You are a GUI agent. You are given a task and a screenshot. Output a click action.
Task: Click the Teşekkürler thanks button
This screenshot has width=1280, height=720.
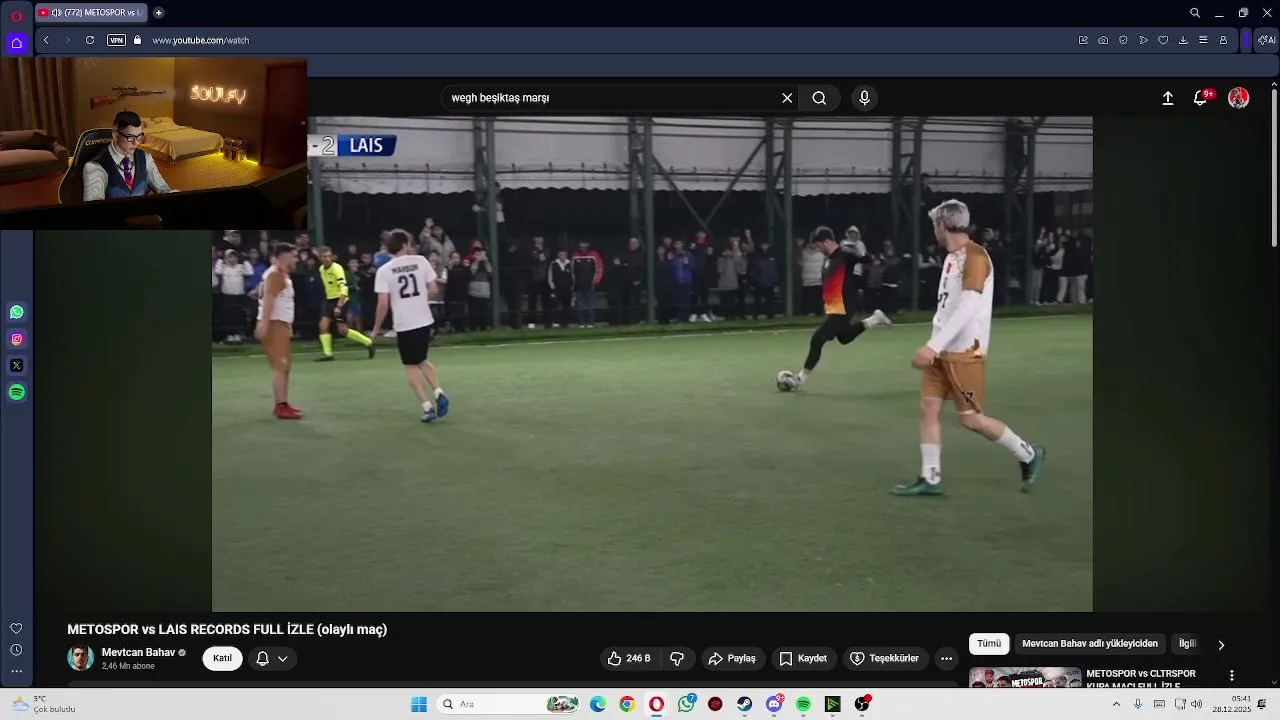coord(885,658)
